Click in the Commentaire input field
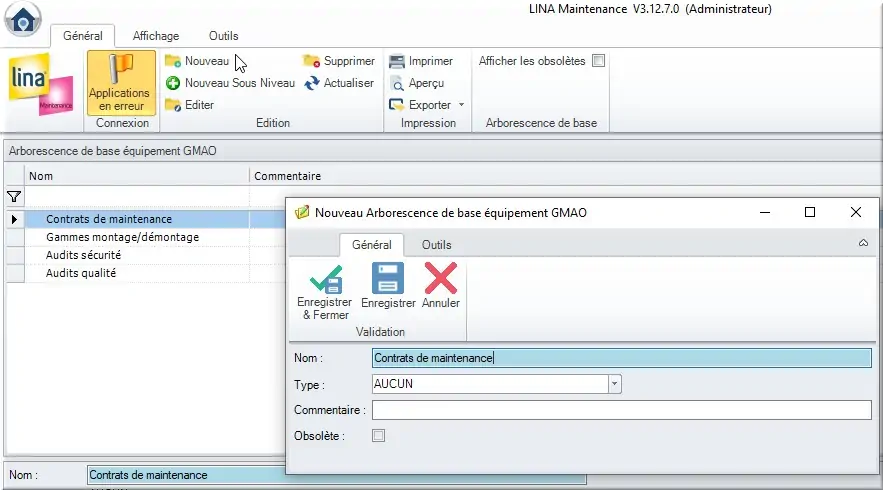 pyautogui.click(x=622, y=410)
